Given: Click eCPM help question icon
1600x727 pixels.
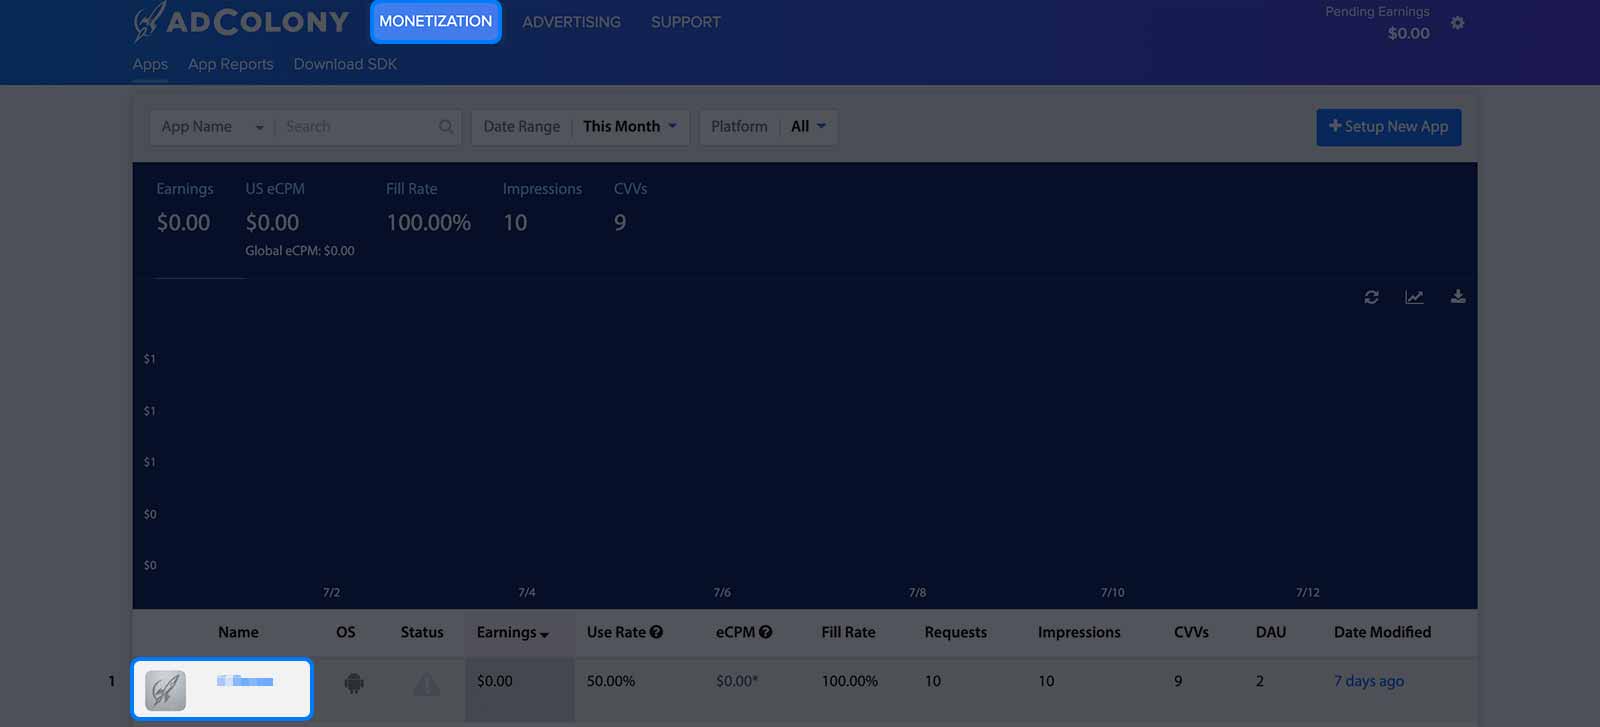Looking at the screenshot, I should [x=765, y=632].
